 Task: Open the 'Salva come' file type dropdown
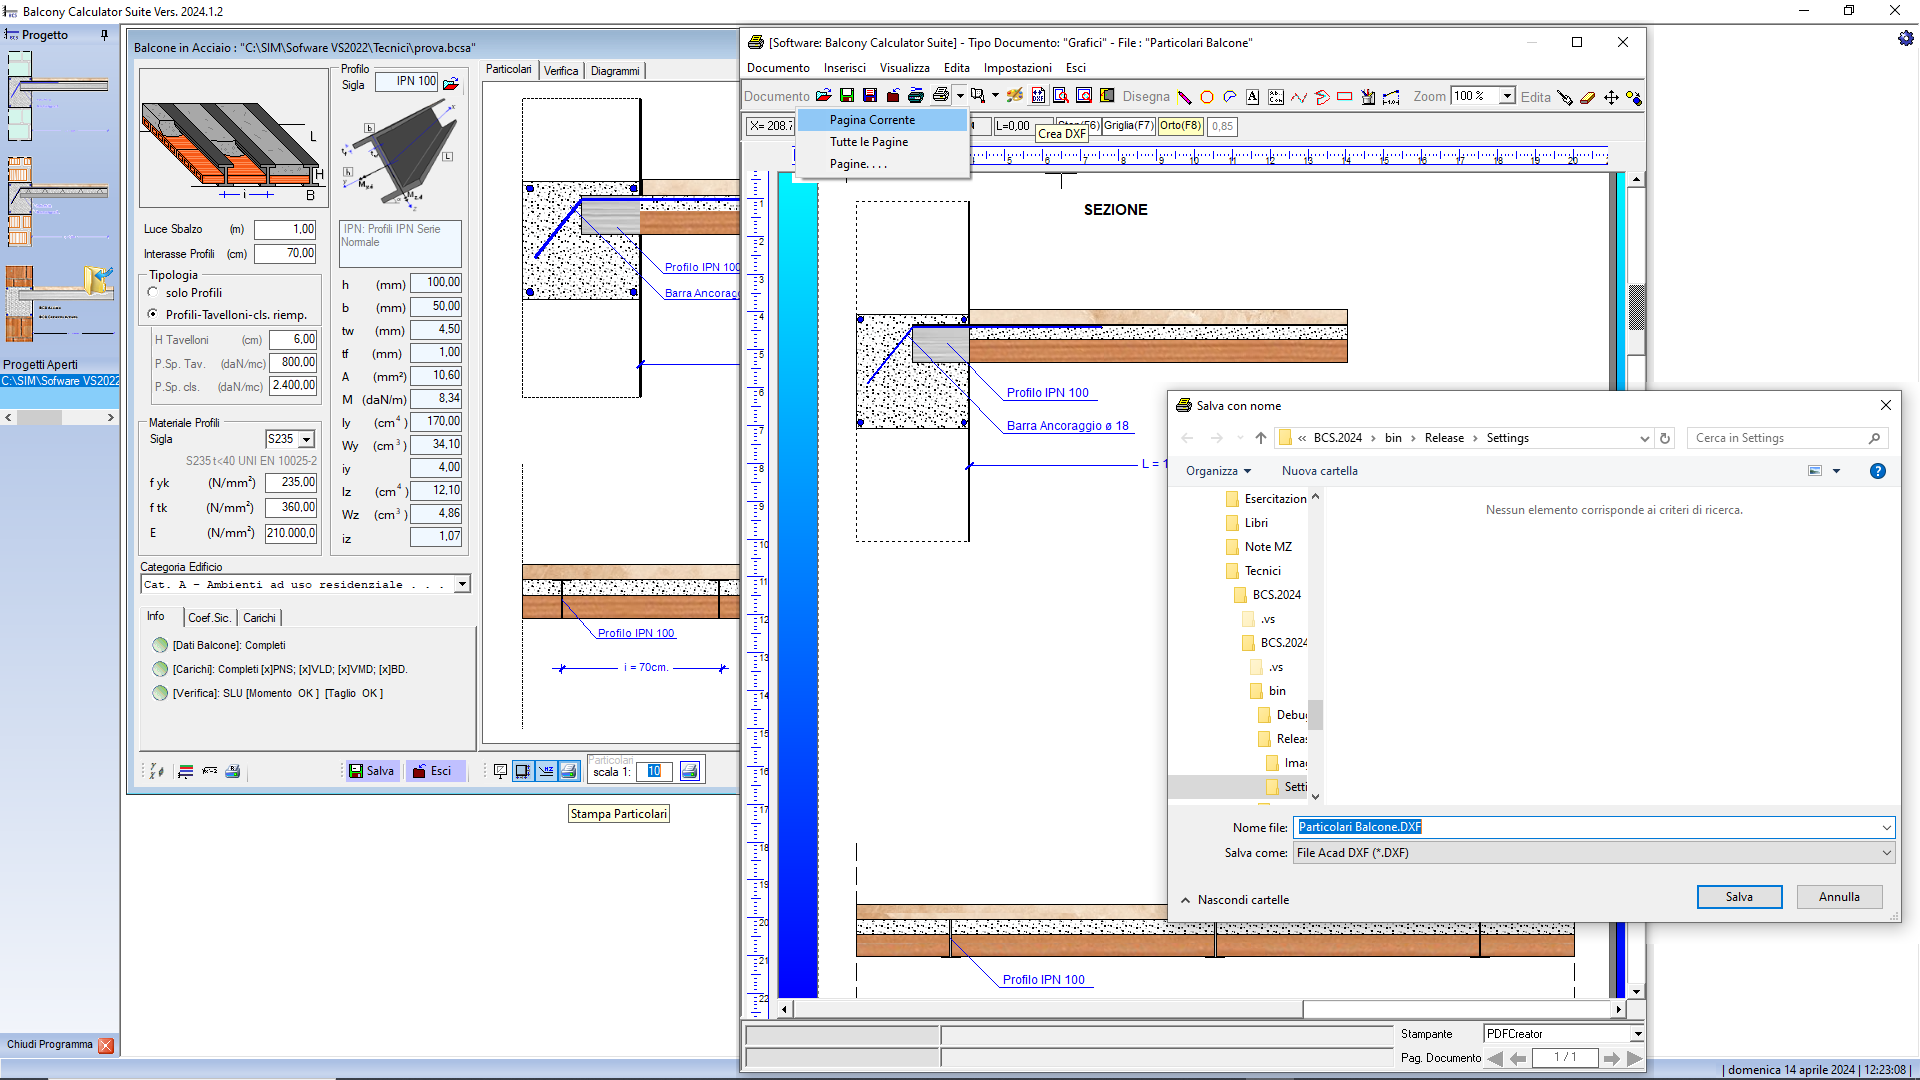coord(1594,853)
